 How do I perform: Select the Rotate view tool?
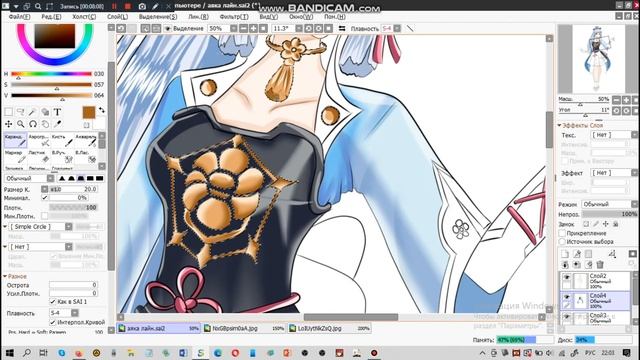(x=33, y=124)
